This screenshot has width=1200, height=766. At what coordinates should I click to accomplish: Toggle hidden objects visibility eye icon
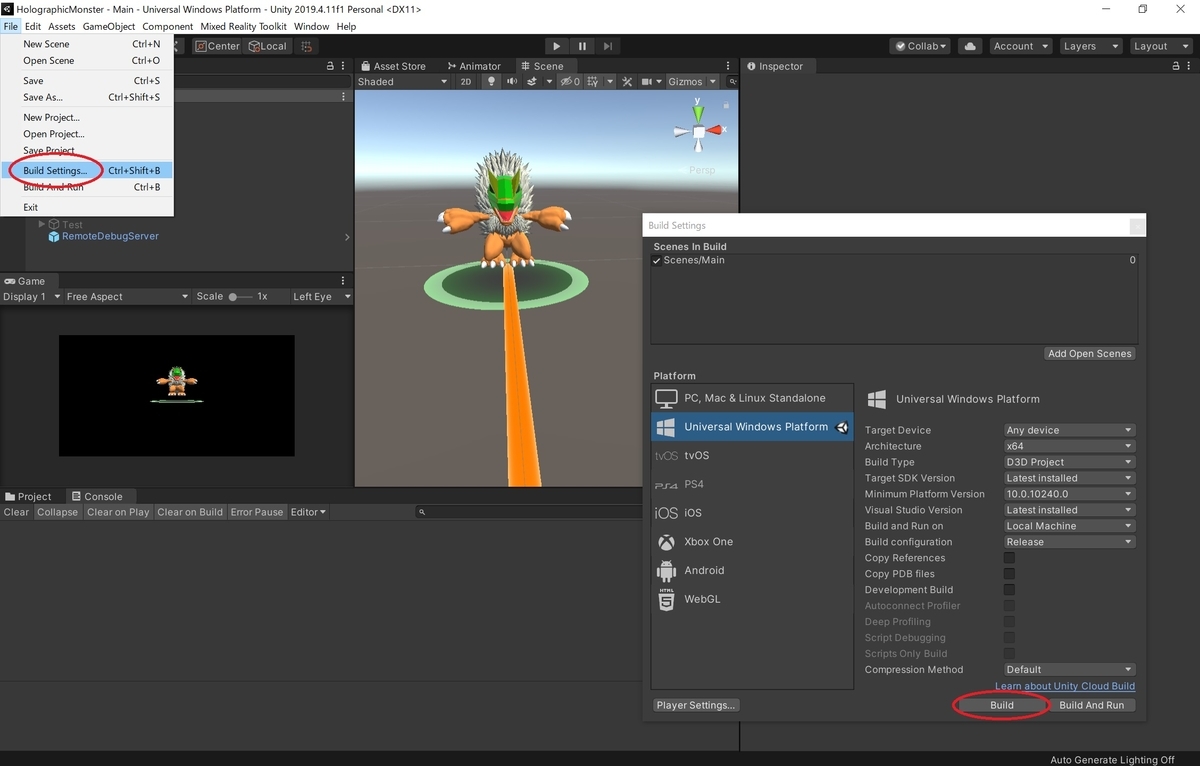click(x=569, y=82)
